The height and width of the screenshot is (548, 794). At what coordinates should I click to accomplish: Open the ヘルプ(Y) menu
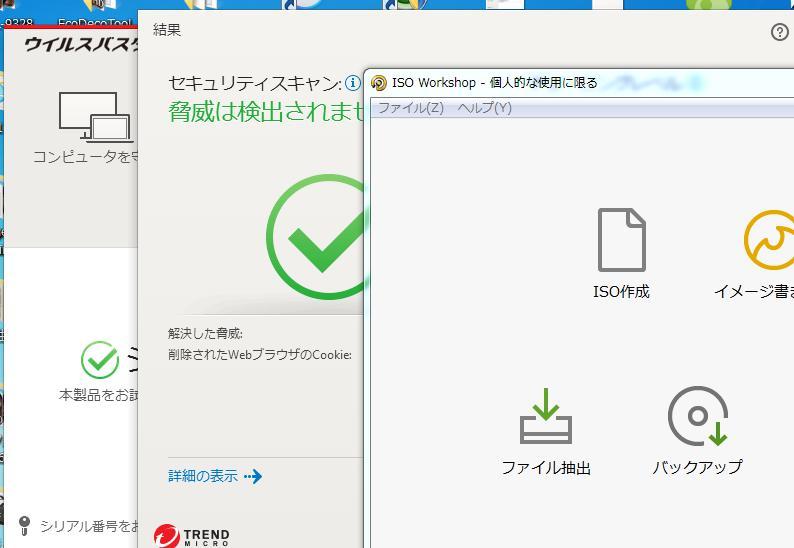(484, 108)
